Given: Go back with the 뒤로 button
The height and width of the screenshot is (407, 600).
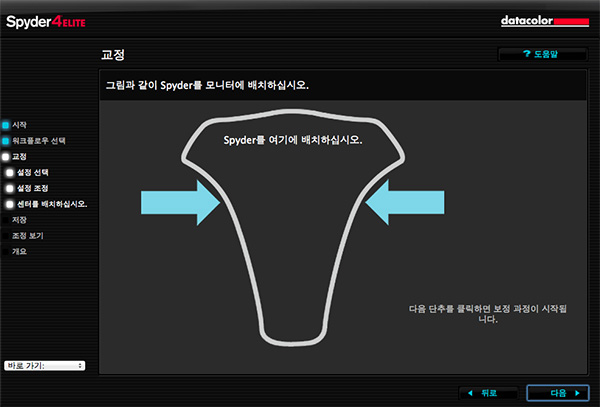Looking at the screenshot, I should point(487,392).
